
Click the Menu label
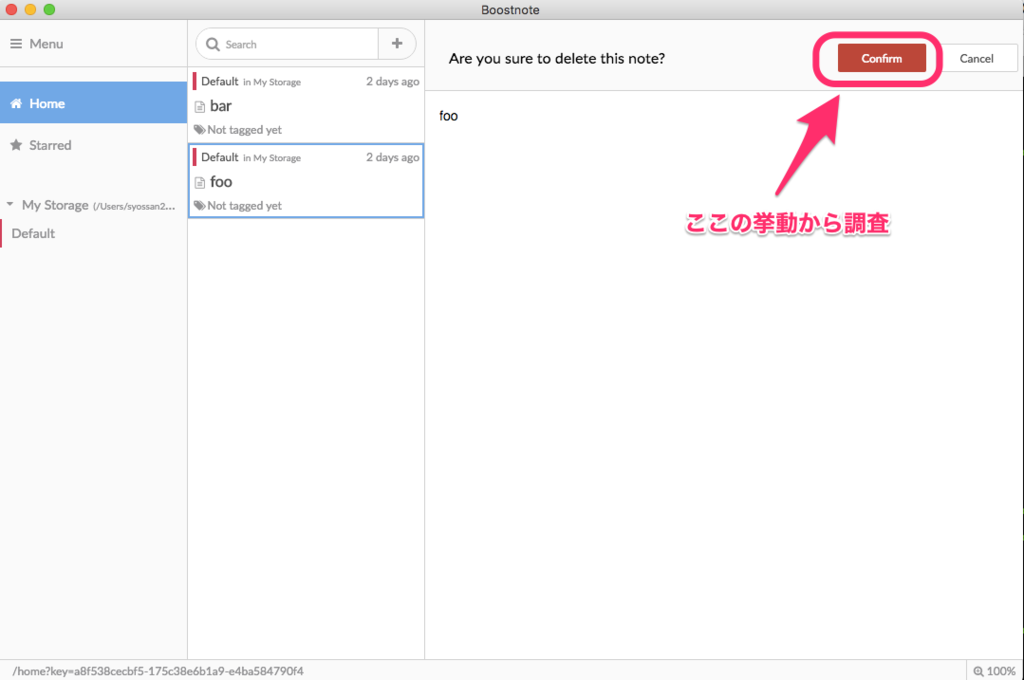[x=46, y=44]
